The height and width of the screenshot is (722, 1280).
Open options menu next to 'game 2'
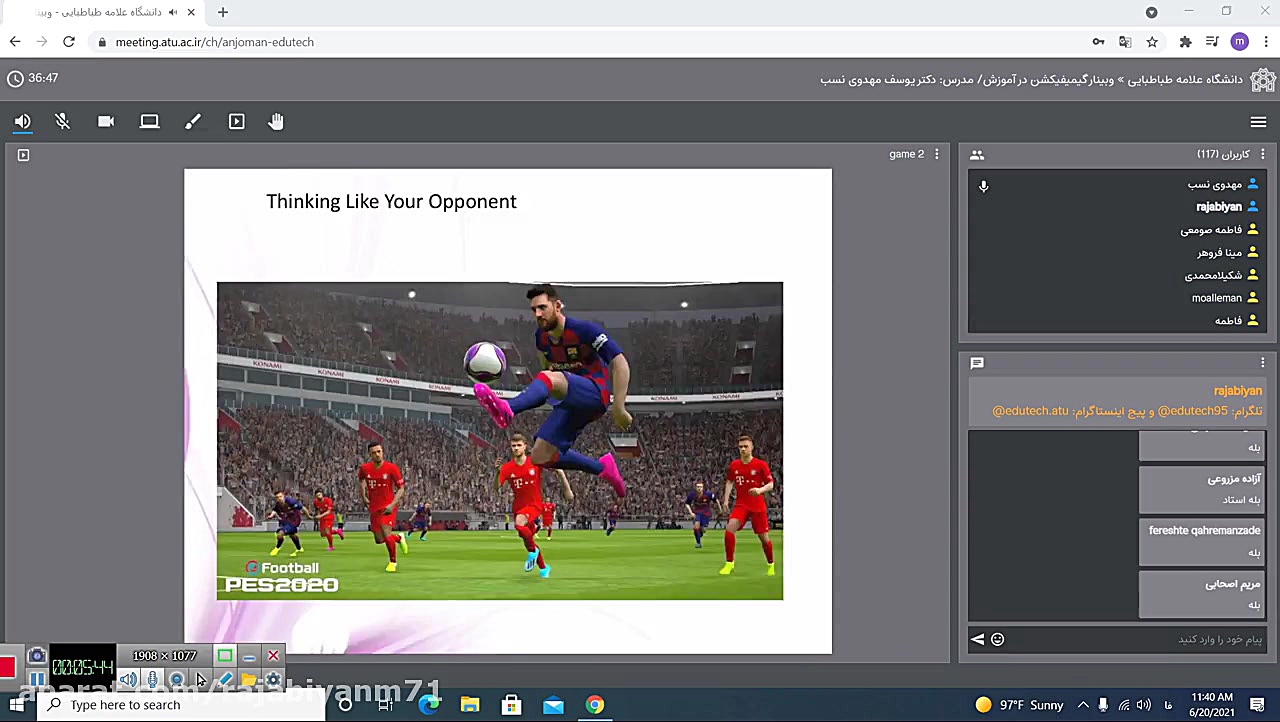point(936,154)
